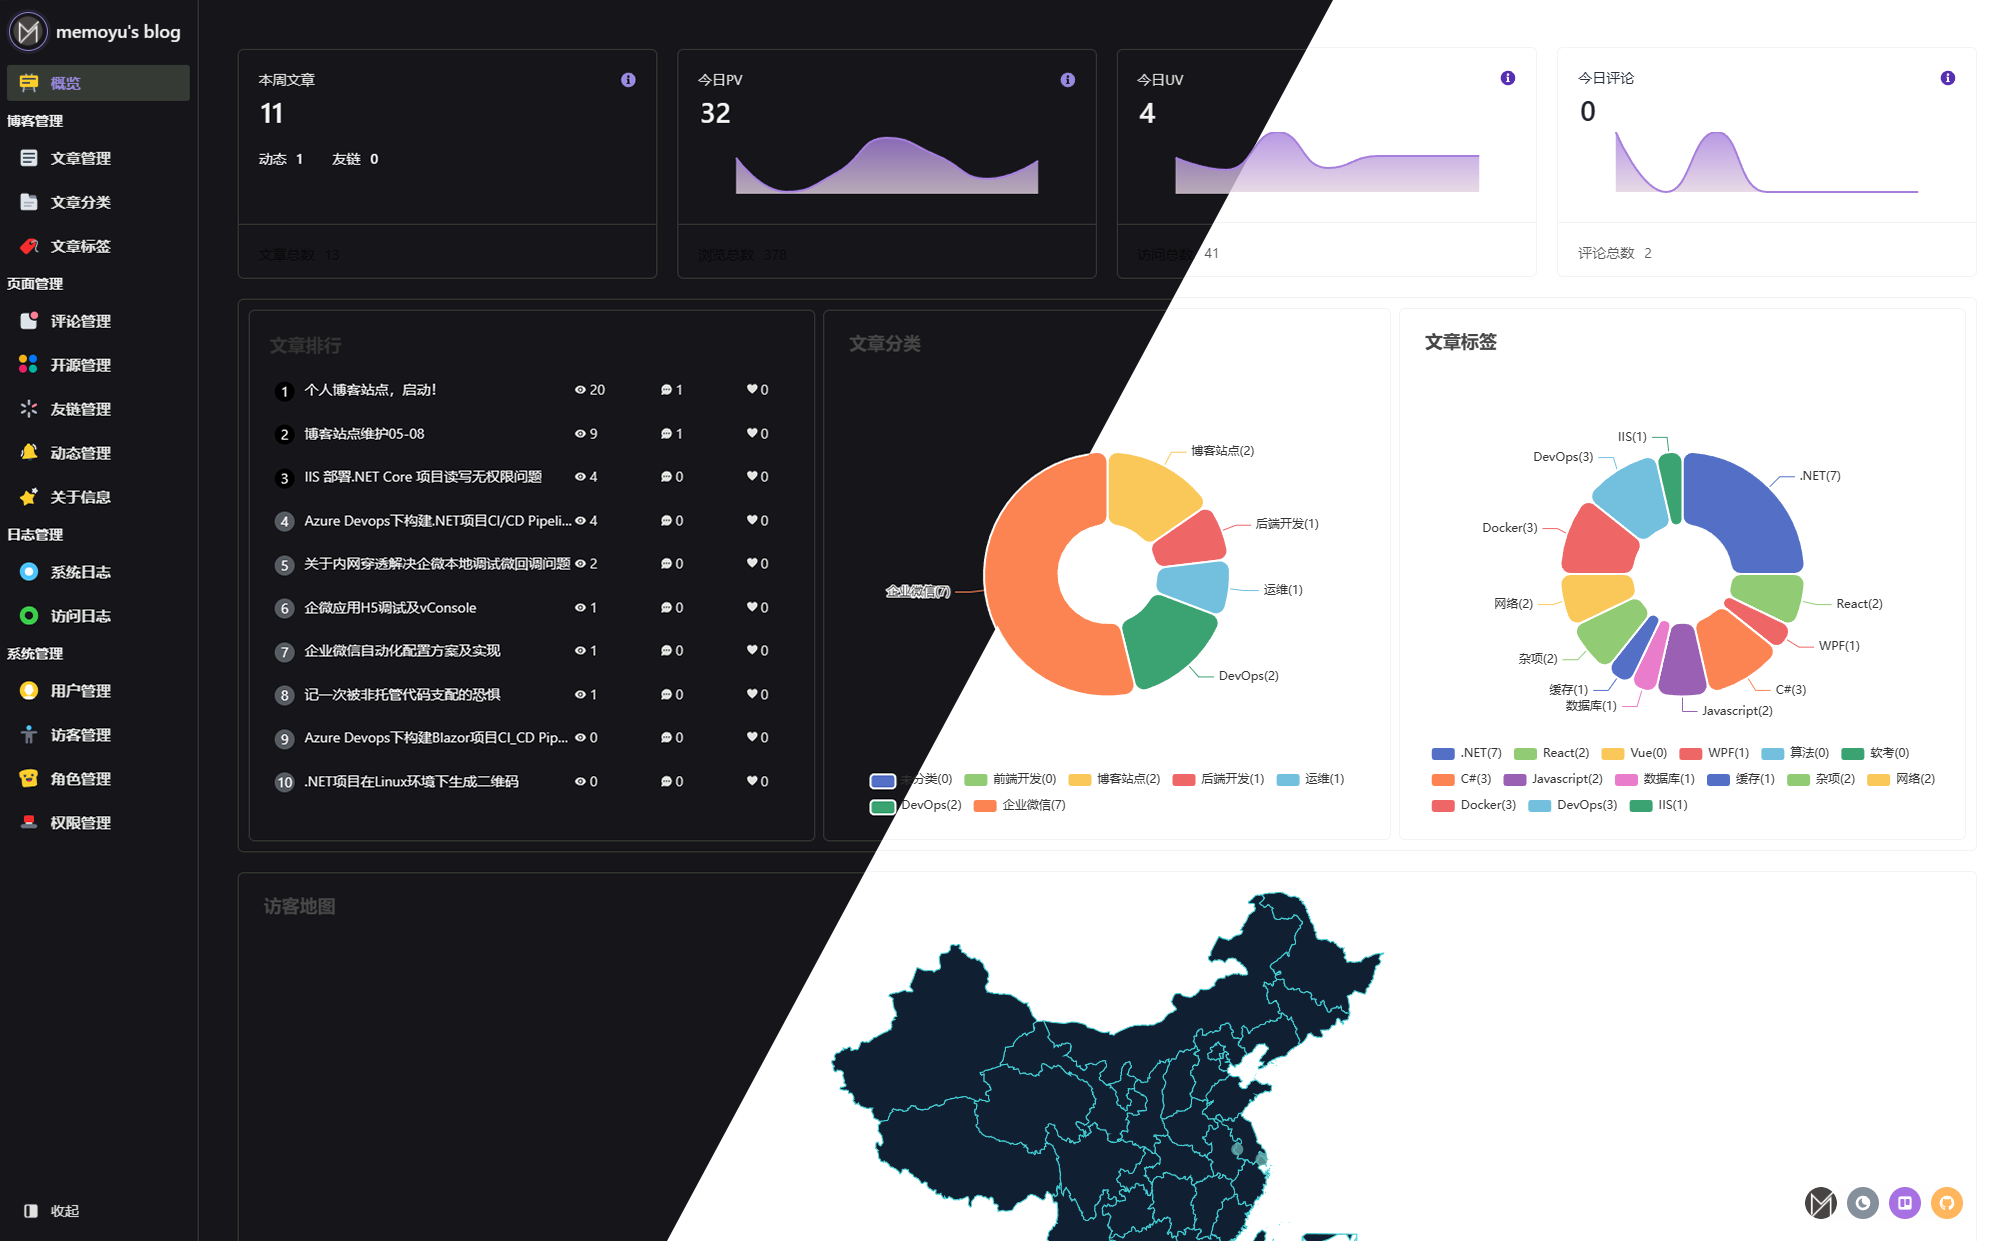Open 文章管理 in sidebar
The image size is (2000, 1241).
pyautogui.click(x=80, y=158)
